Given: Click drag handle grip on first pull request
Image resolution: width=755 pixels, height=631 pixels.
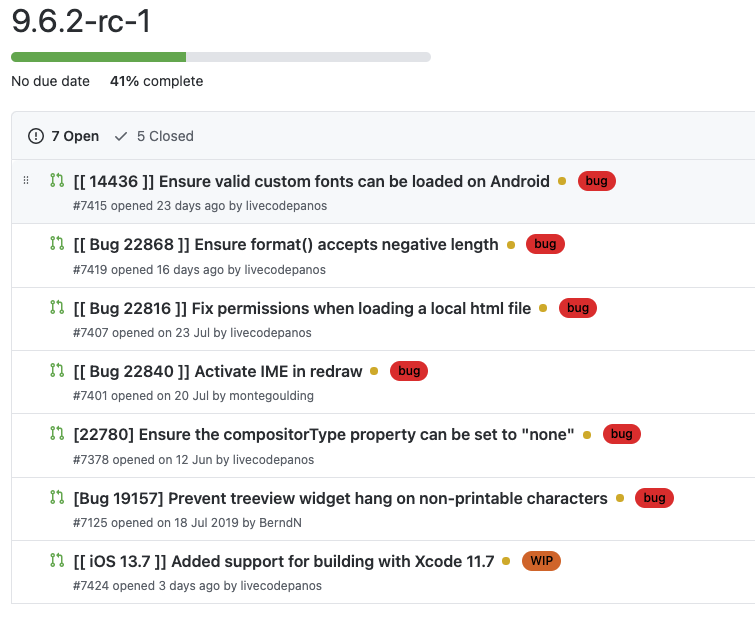Looking at the screenshot, I should click(x=26, y=181).
